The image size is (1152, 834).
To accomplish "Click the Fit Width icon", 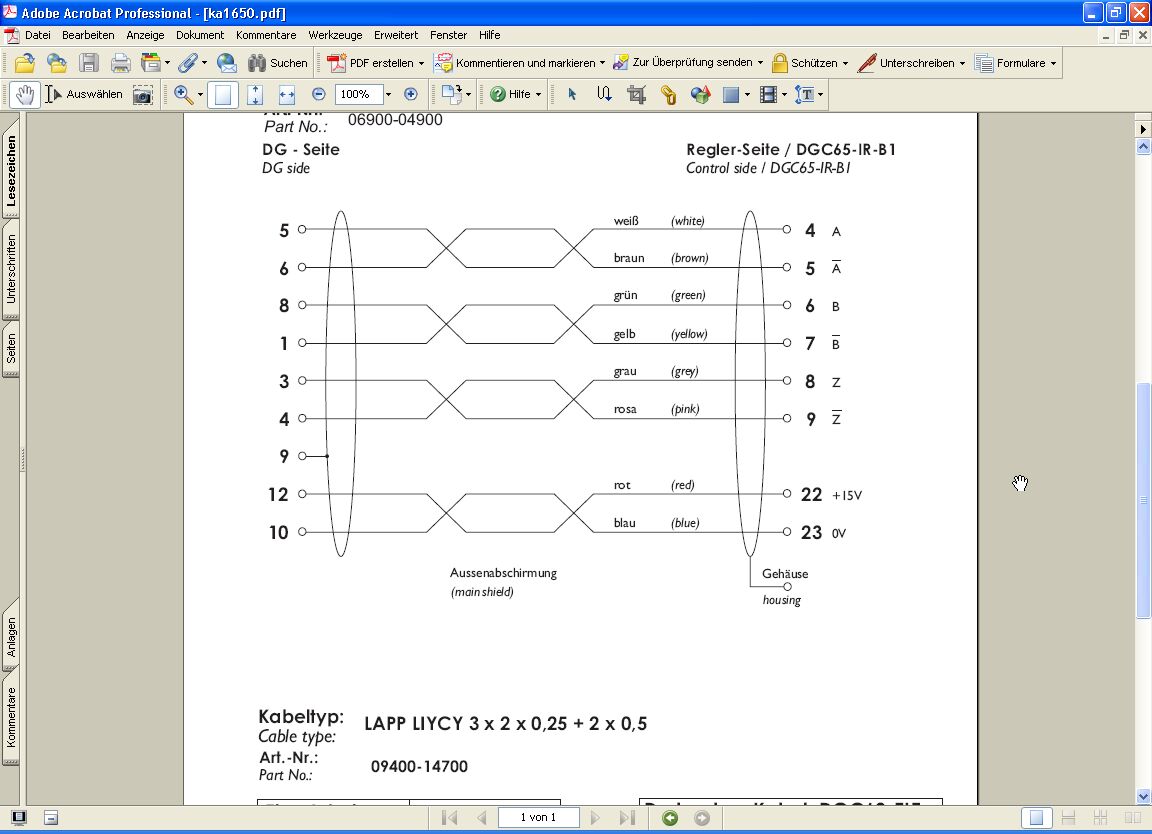I will click(287, 95).
